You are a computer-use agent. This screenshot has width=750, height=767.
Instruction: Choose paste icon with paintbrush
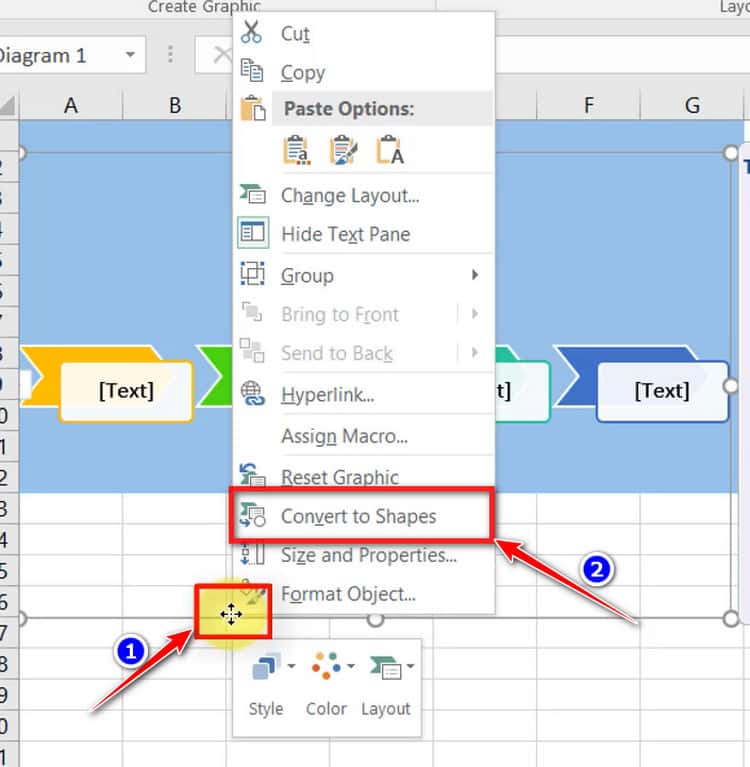[343, 150]
